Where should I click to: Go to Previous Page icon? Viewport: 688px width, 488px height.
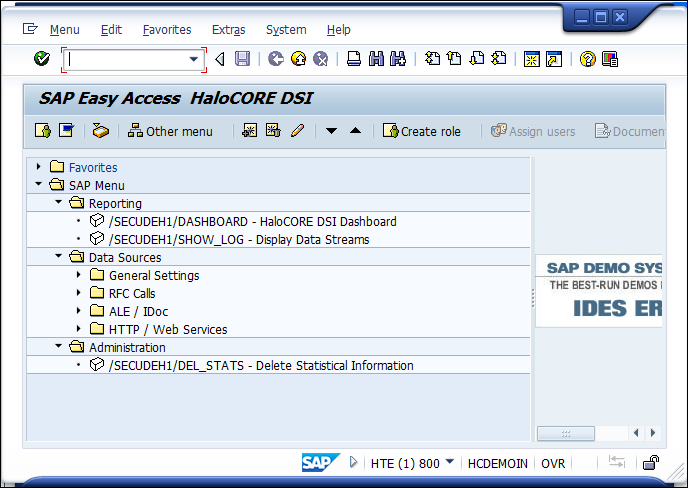point(454,58)
